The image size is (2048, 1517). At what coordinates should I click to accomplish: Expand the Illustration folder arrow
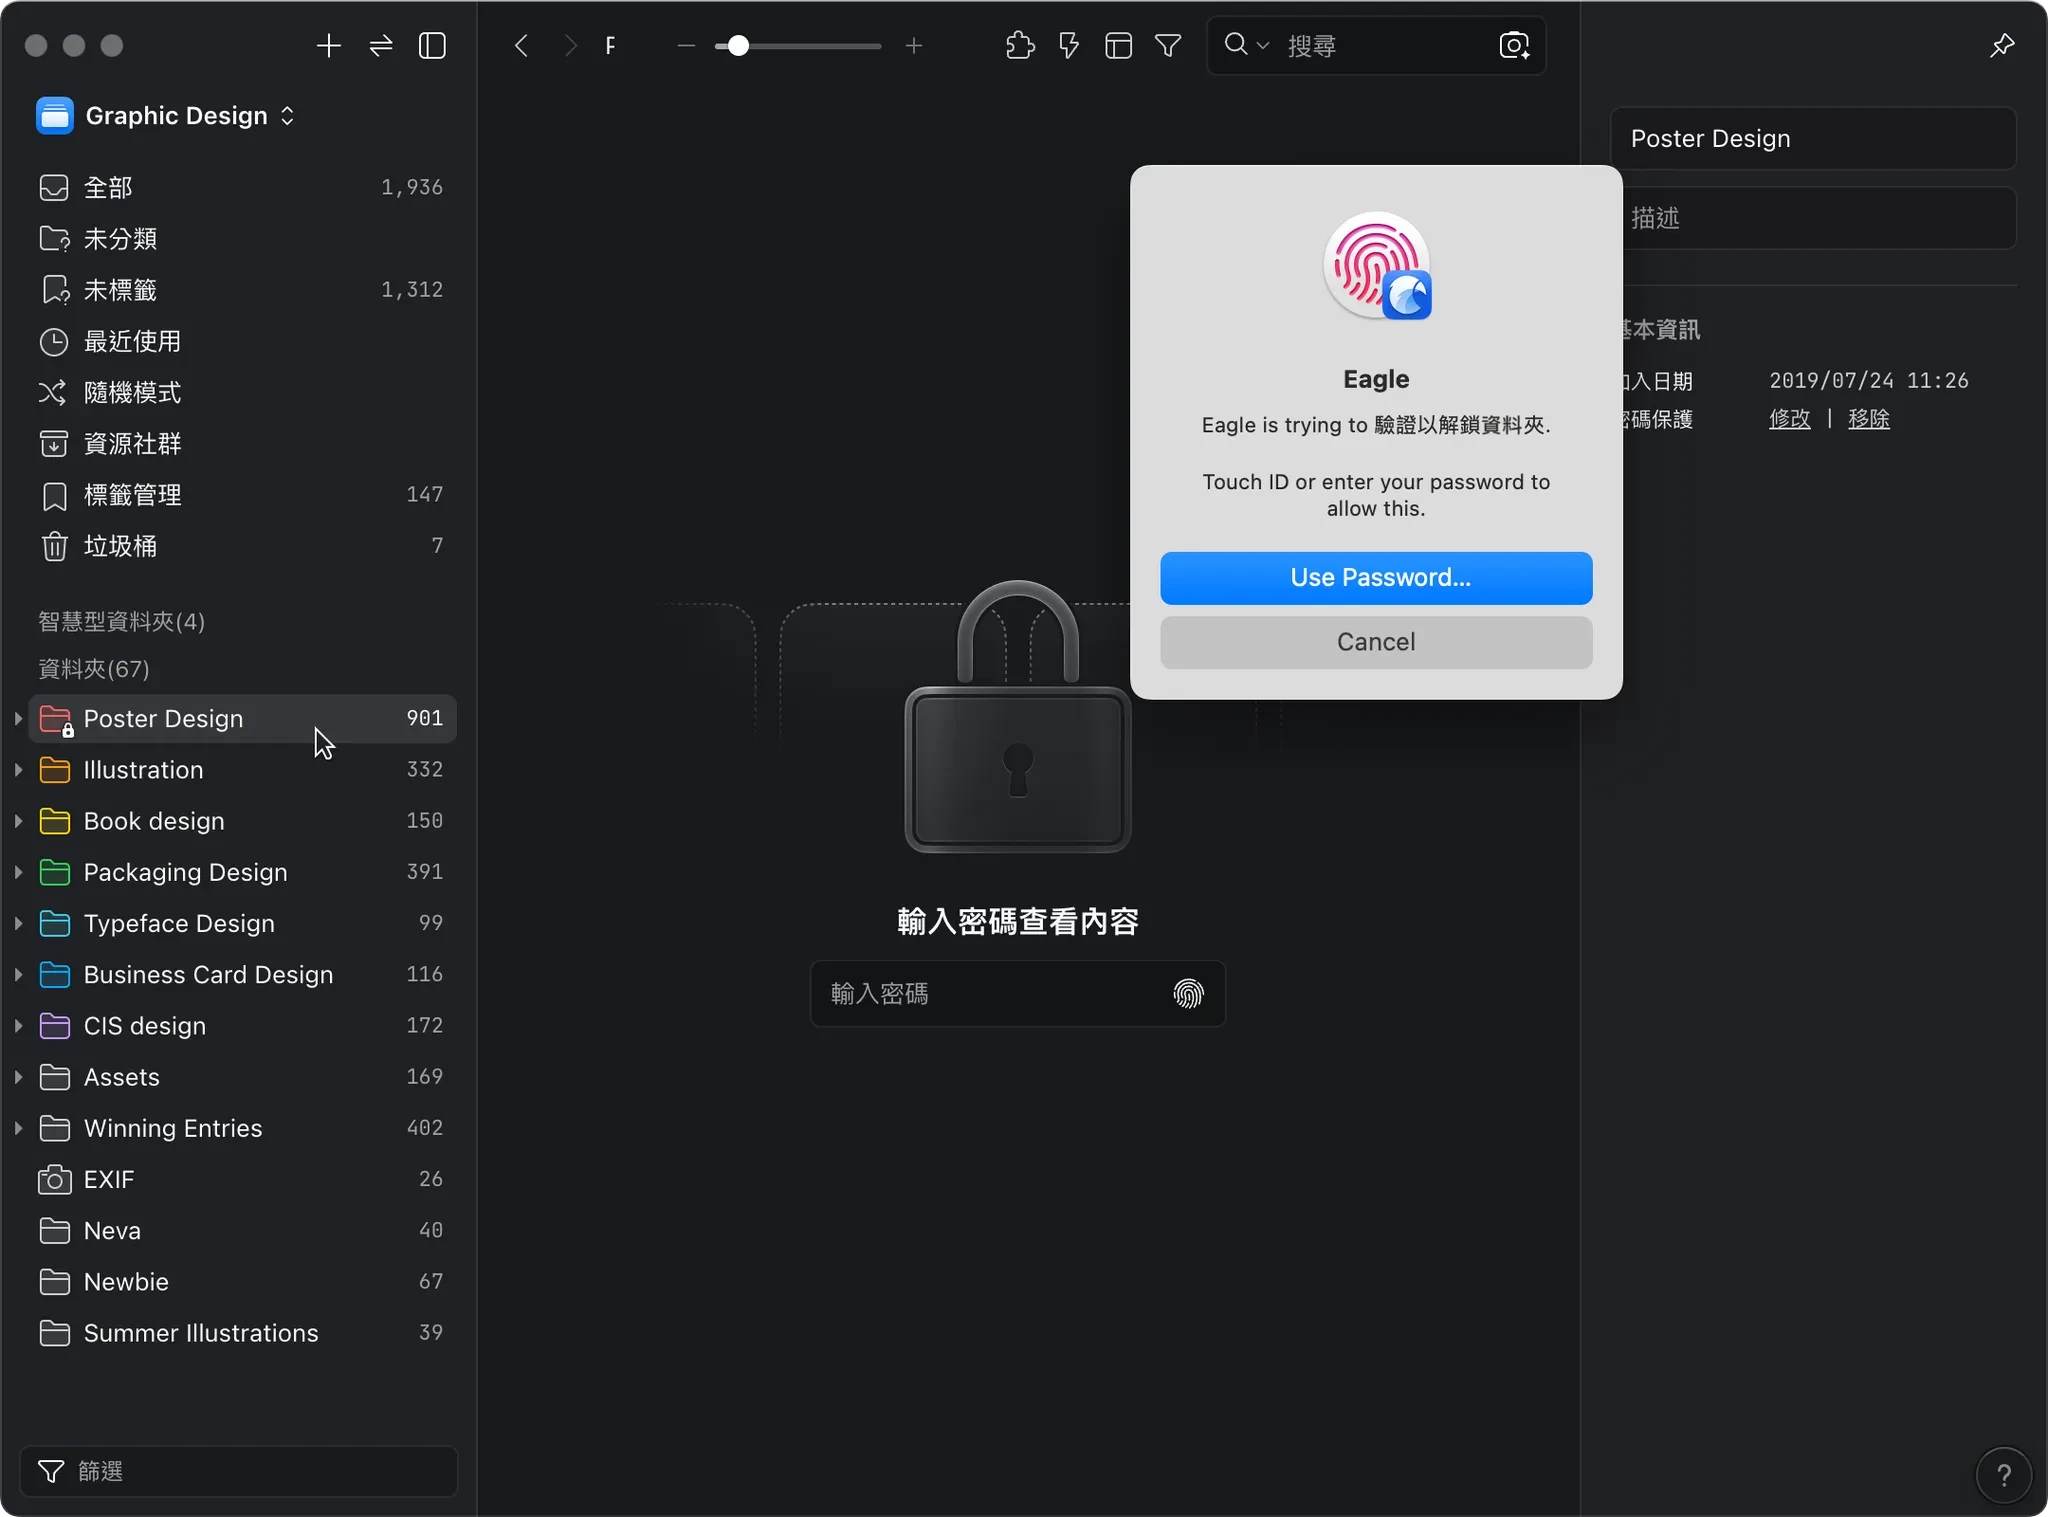18,770
